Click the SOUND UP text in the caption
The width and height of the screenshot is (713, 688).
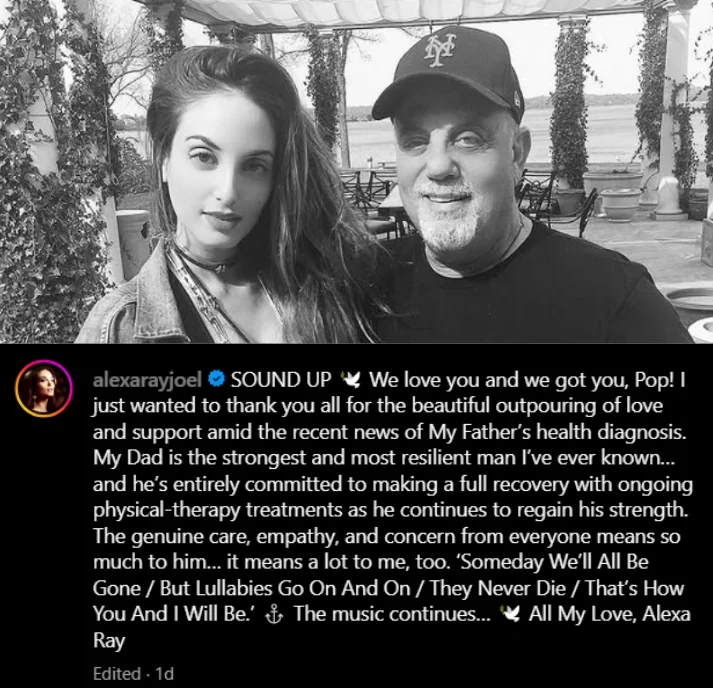[x=281, y=380]
